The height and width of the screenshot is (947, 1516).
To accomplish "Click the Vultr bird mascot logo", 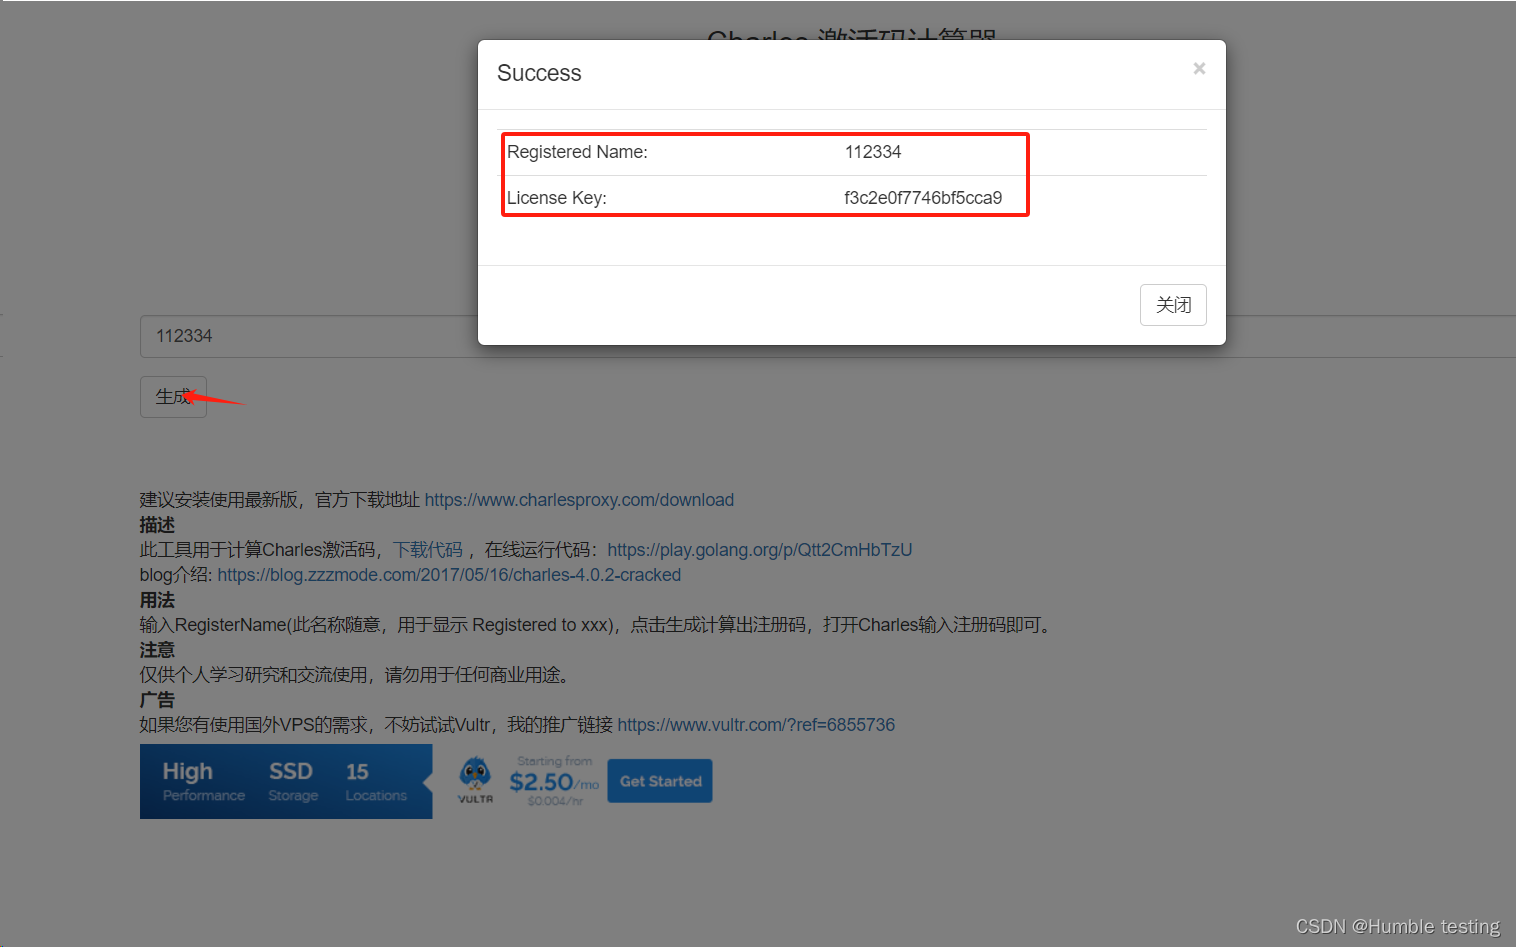I will tap(475, 775).
